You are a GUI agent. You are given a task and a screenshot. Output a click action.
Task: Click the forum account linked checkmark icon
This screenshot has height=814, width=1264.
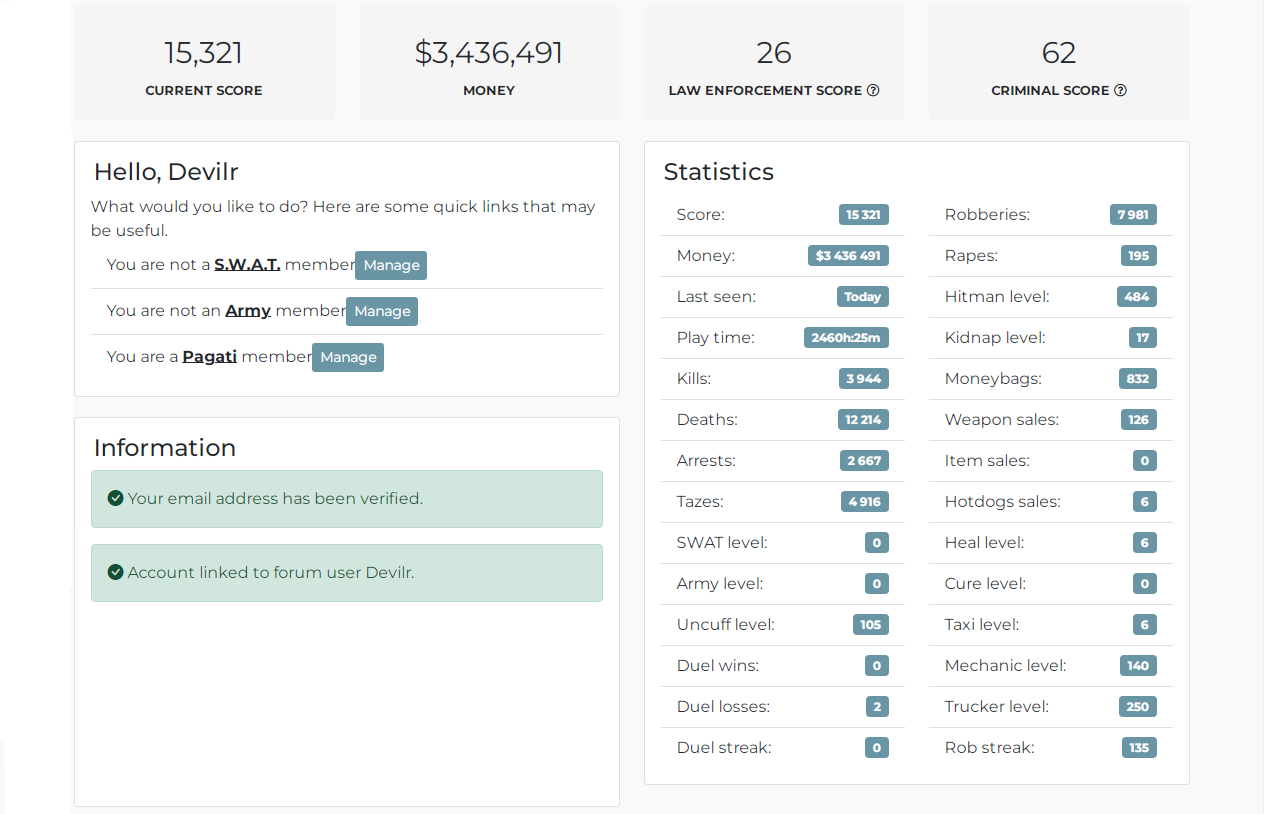point(115,572)
